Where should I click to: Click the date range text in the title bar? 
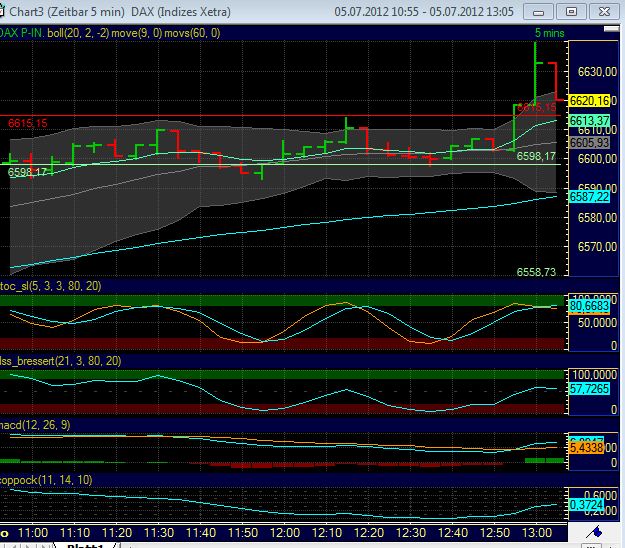coord(424,12)
